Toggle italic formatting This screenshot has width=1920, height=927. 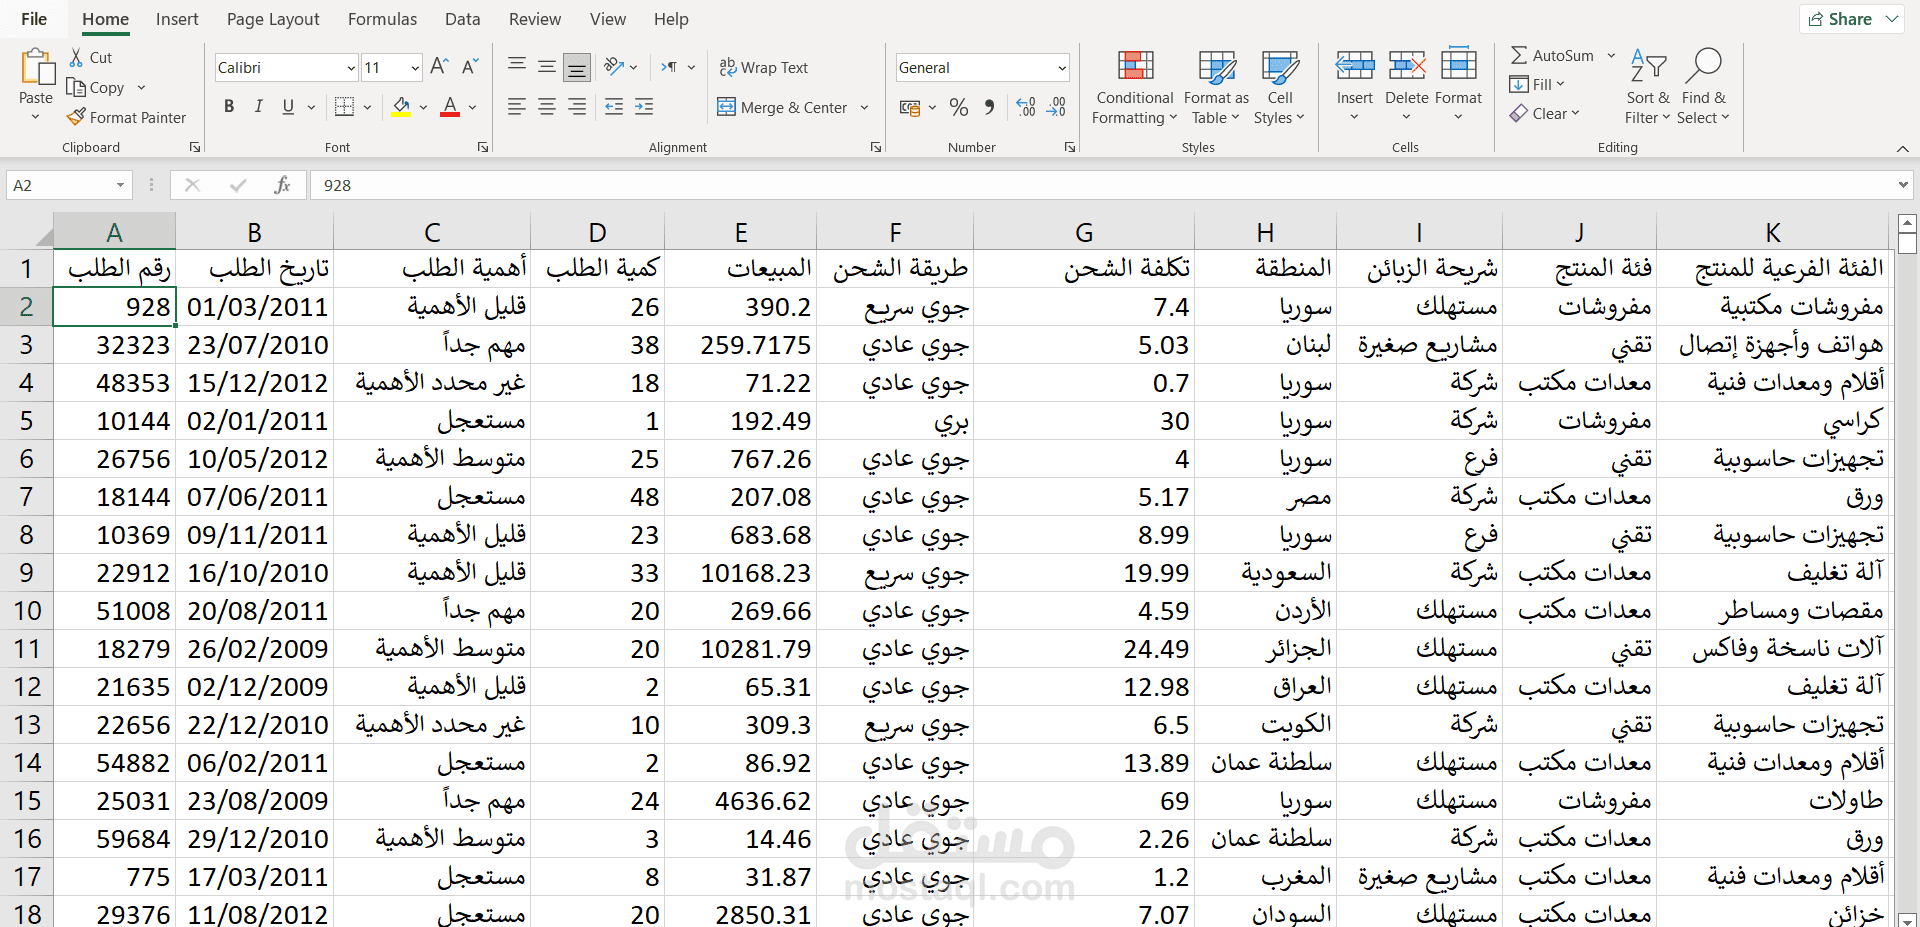pos(258,107)
